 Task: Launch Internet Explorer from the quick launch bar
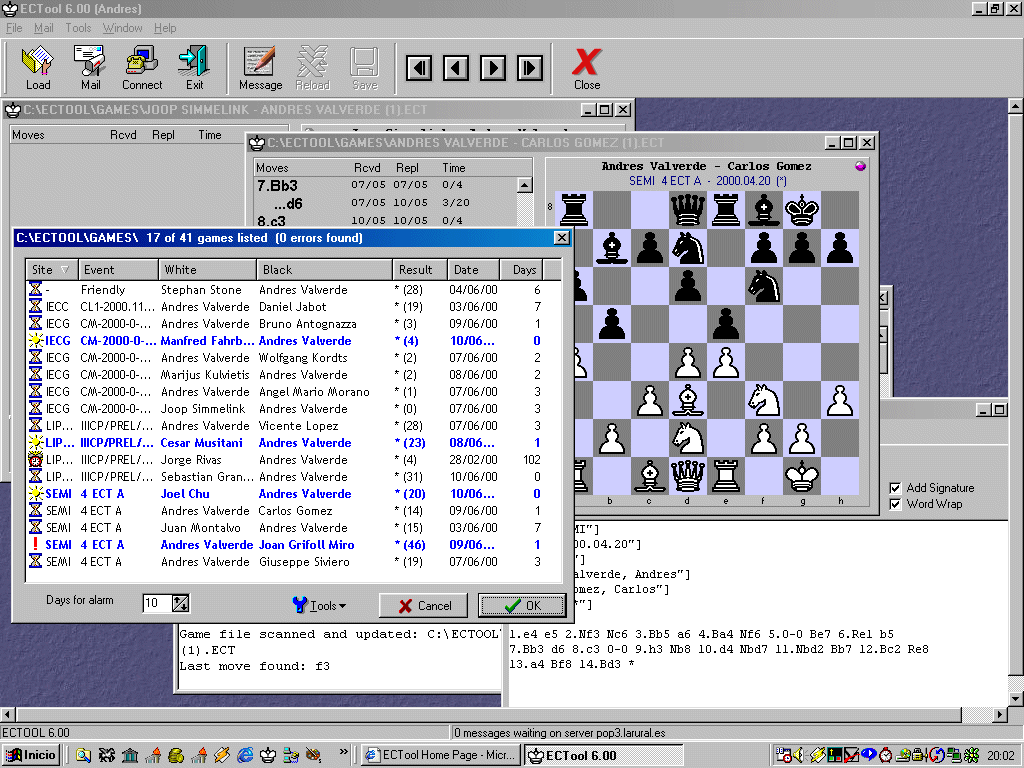pos(246,756)
